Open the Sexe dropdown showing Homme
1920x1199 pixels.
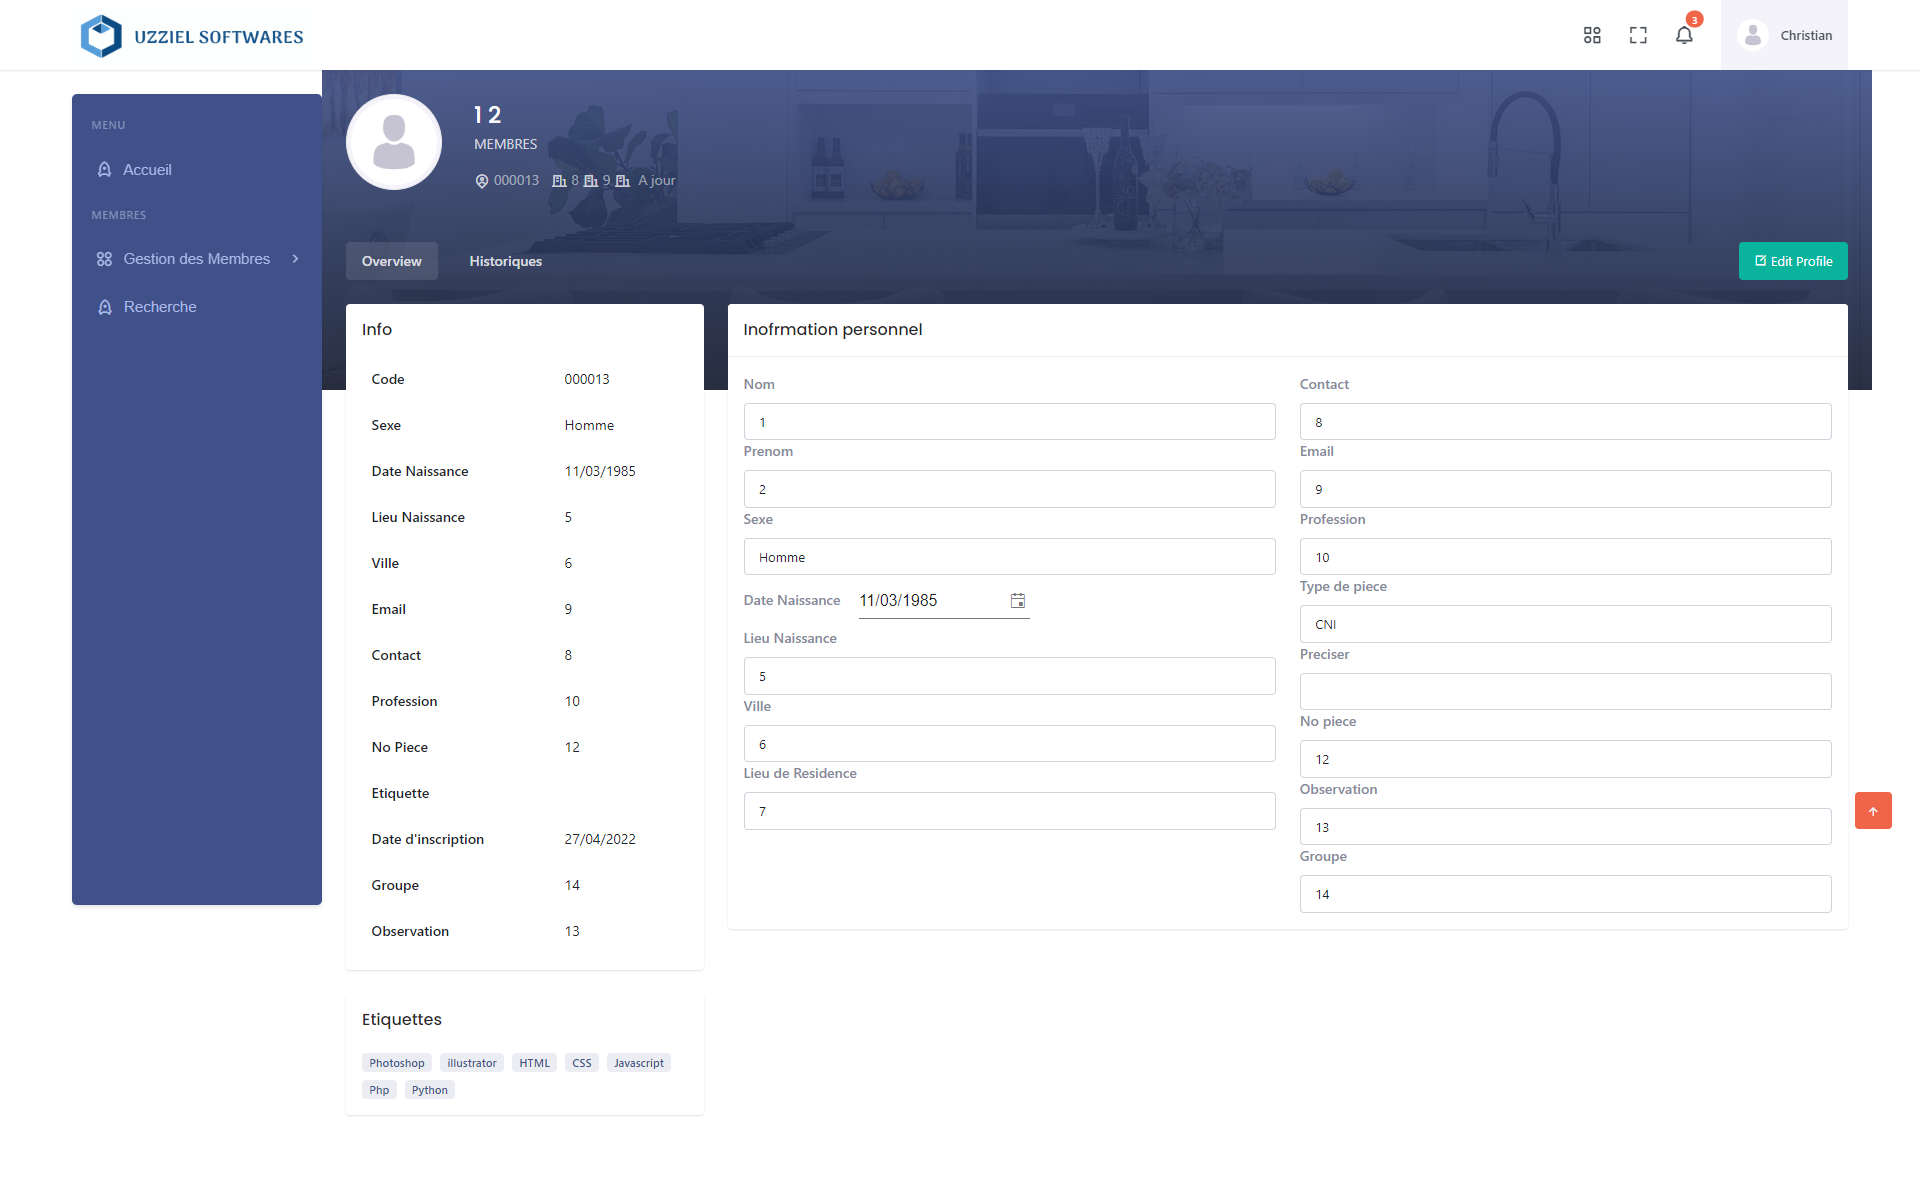pyautogui.click(x=1009, y=557)
